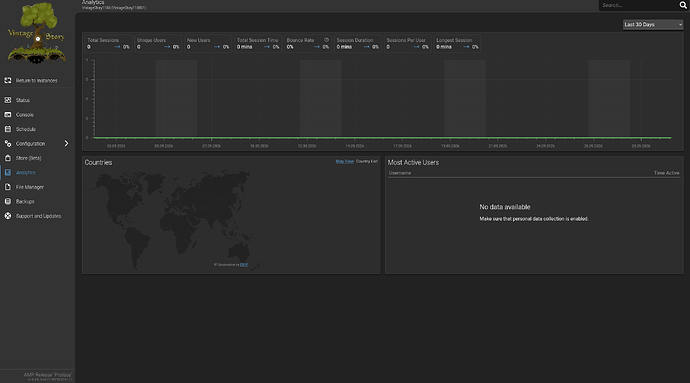Click the Session Duration stat card
This screenshot has width=690, height=383.
(357, 44)
